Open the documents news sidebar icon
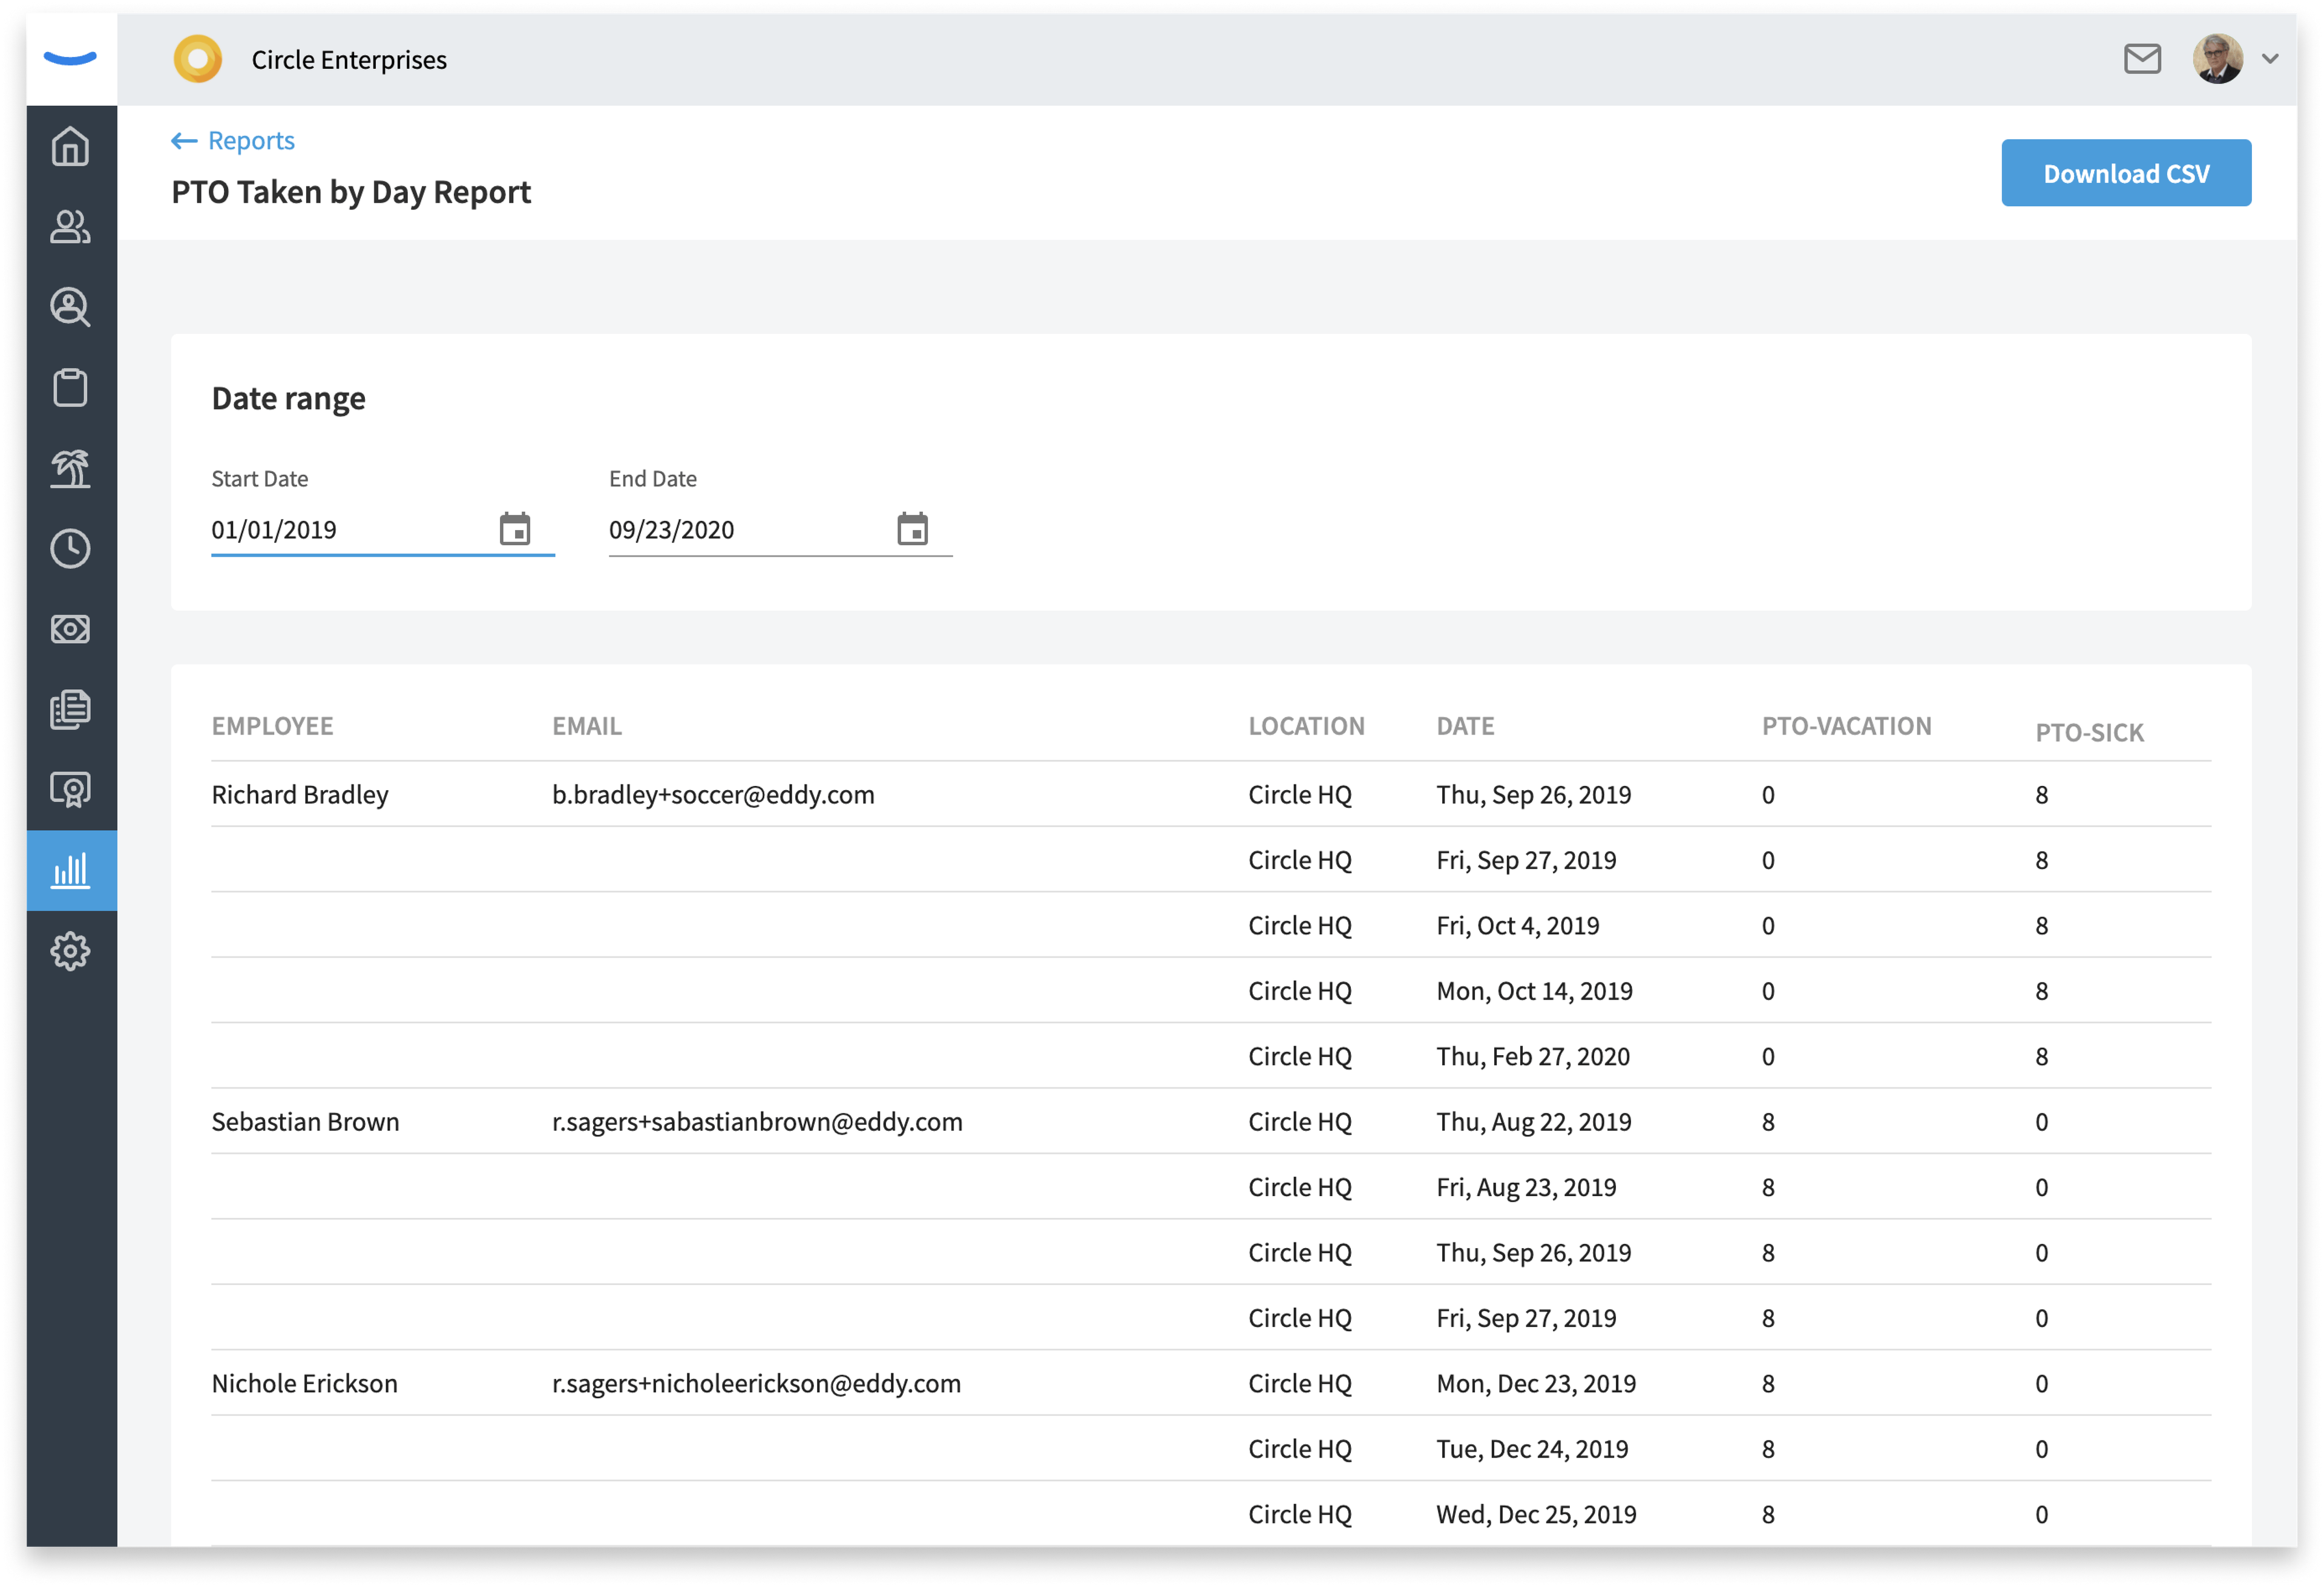 (70, 709)
